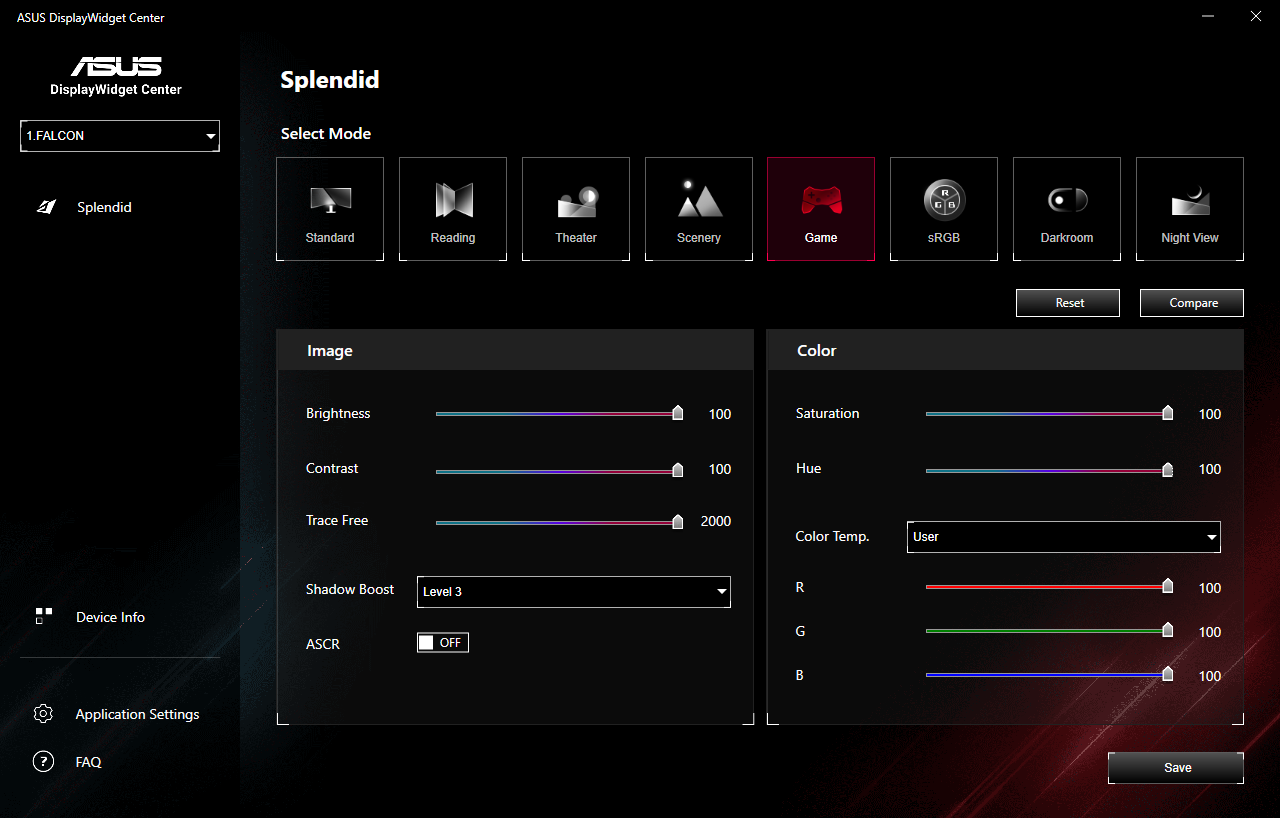The height and width of the screenshot is (818, 1280).
Task: Open Device Info from the sidebar
Action: coord(110,617)
